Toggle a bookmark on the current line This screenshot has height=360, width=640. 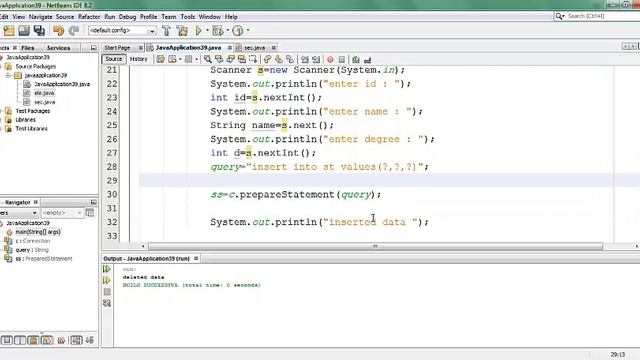[x=290, y=60]
